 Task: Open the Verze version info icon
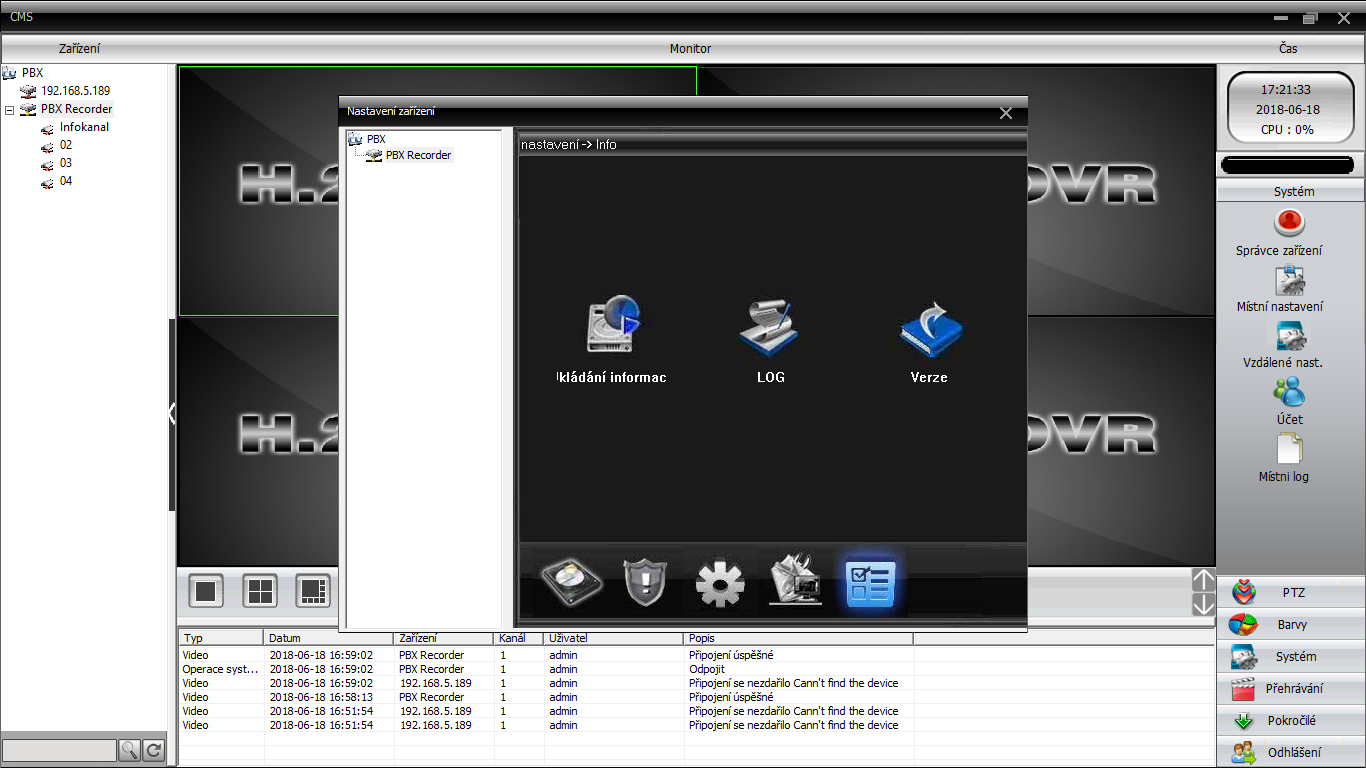pyautogui.click(x=929, y=326)
